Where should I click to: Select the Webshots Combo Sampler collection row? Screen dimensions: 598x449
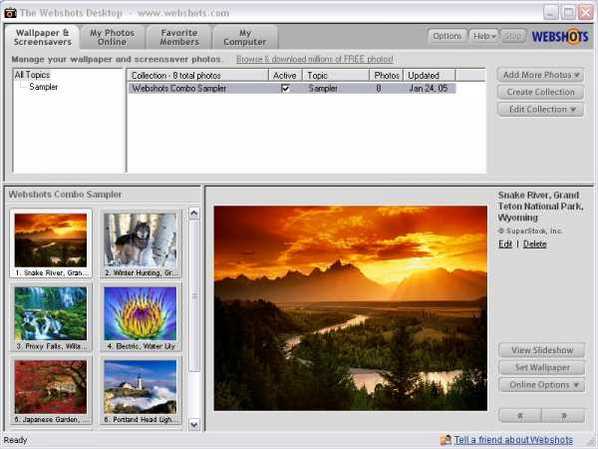(x=292, y=88)
